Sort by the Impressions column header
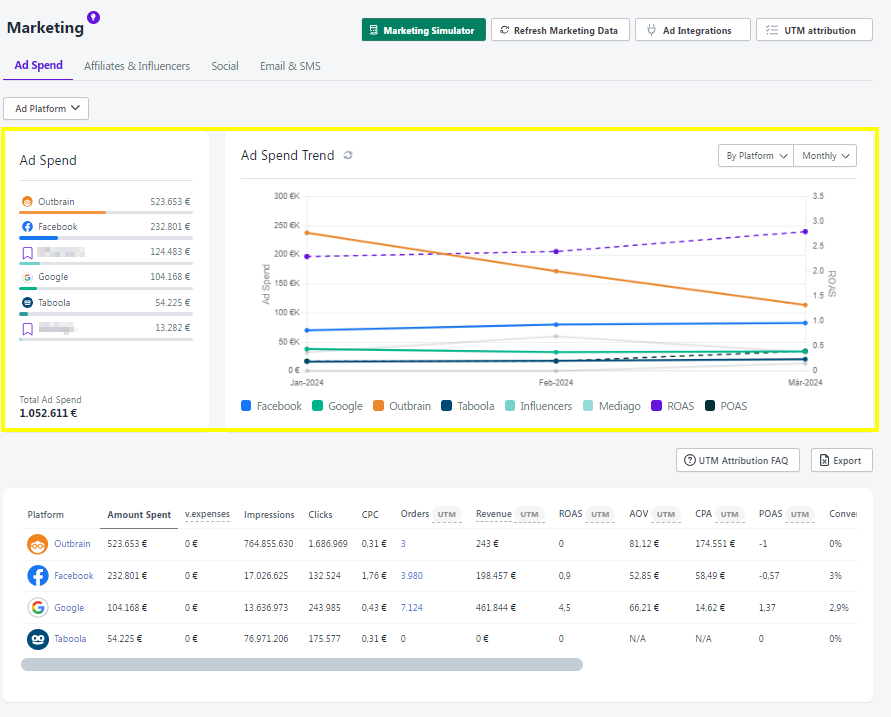 pos(269,515)
